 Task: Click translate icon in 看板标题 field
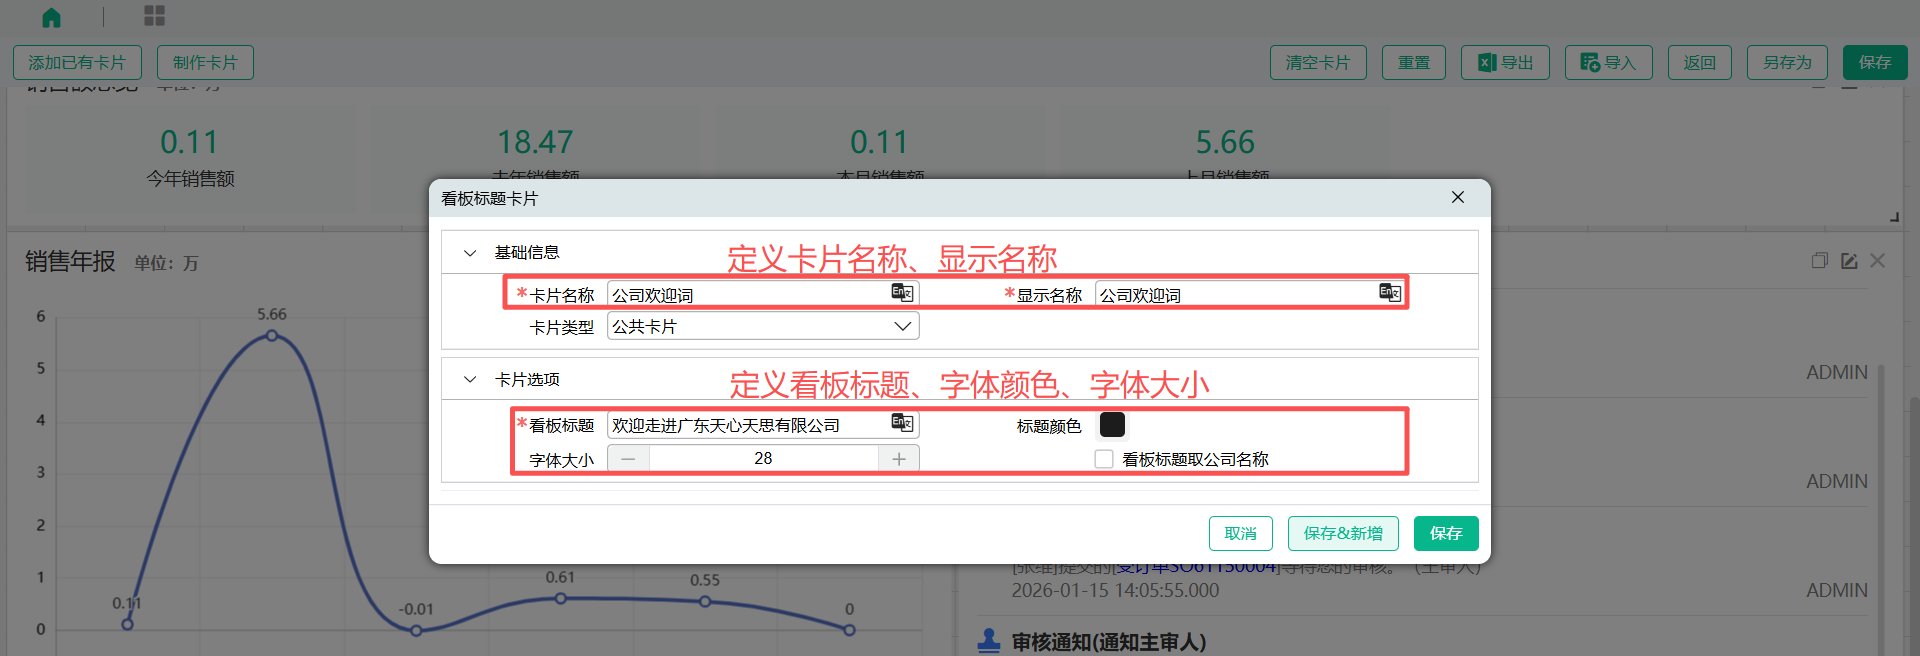(x=902, y=424)
